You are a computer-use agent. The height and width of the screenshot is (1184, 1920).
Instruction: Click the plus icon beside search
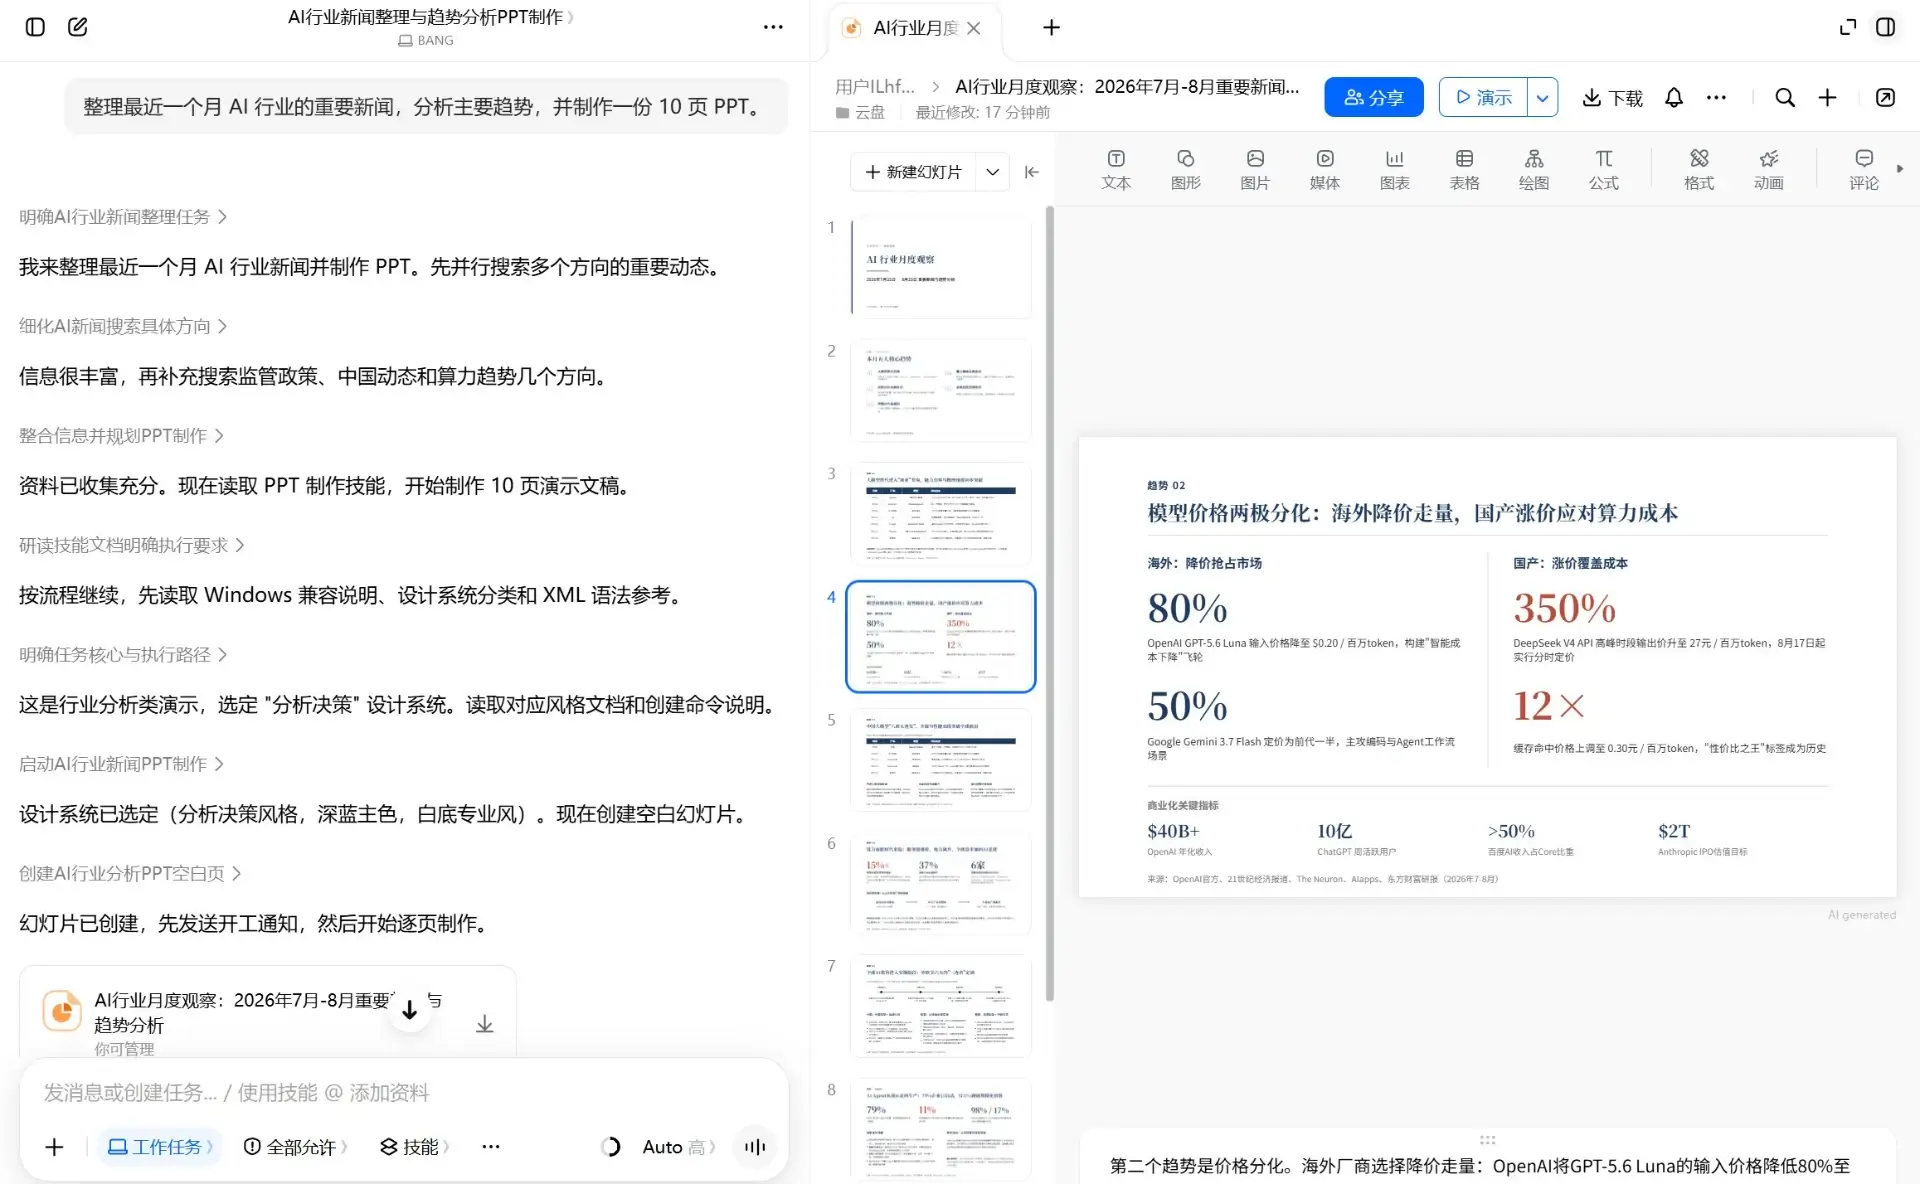pyautogui.click(x=1827, y=97)
